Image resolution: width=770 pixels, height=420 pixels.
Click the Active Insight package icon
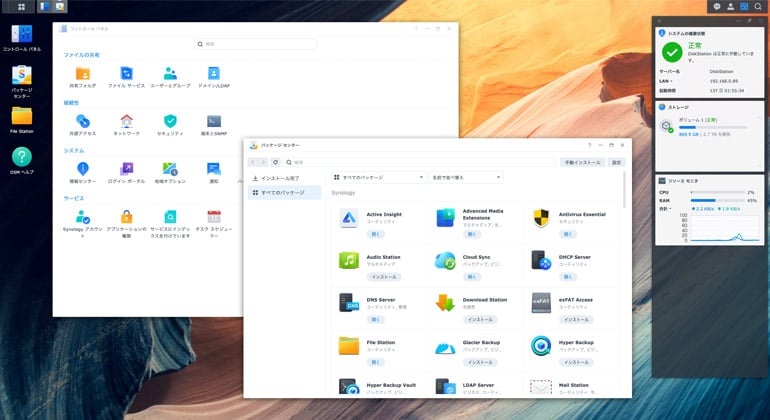[349, 218]
